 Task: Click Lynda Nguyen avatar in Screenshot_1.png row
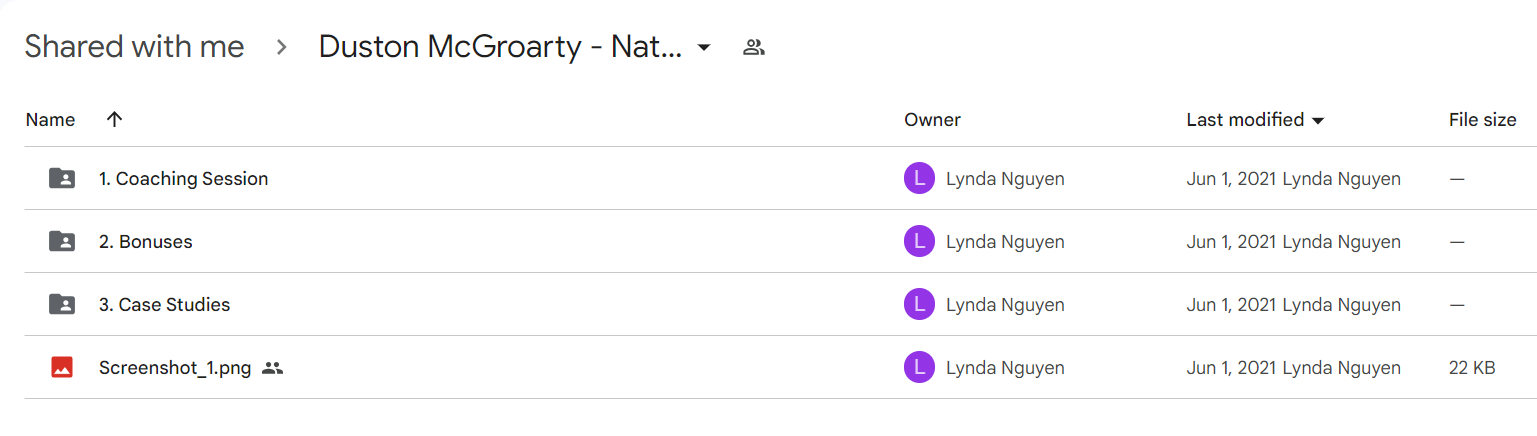919,368
